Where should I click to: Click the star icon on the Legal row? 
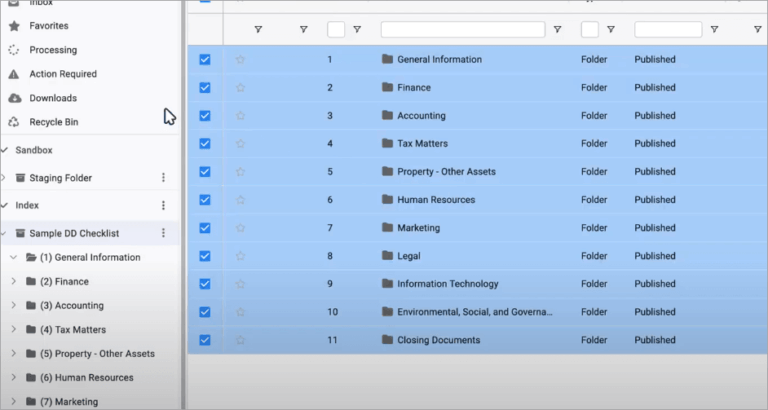coord(240,256)
